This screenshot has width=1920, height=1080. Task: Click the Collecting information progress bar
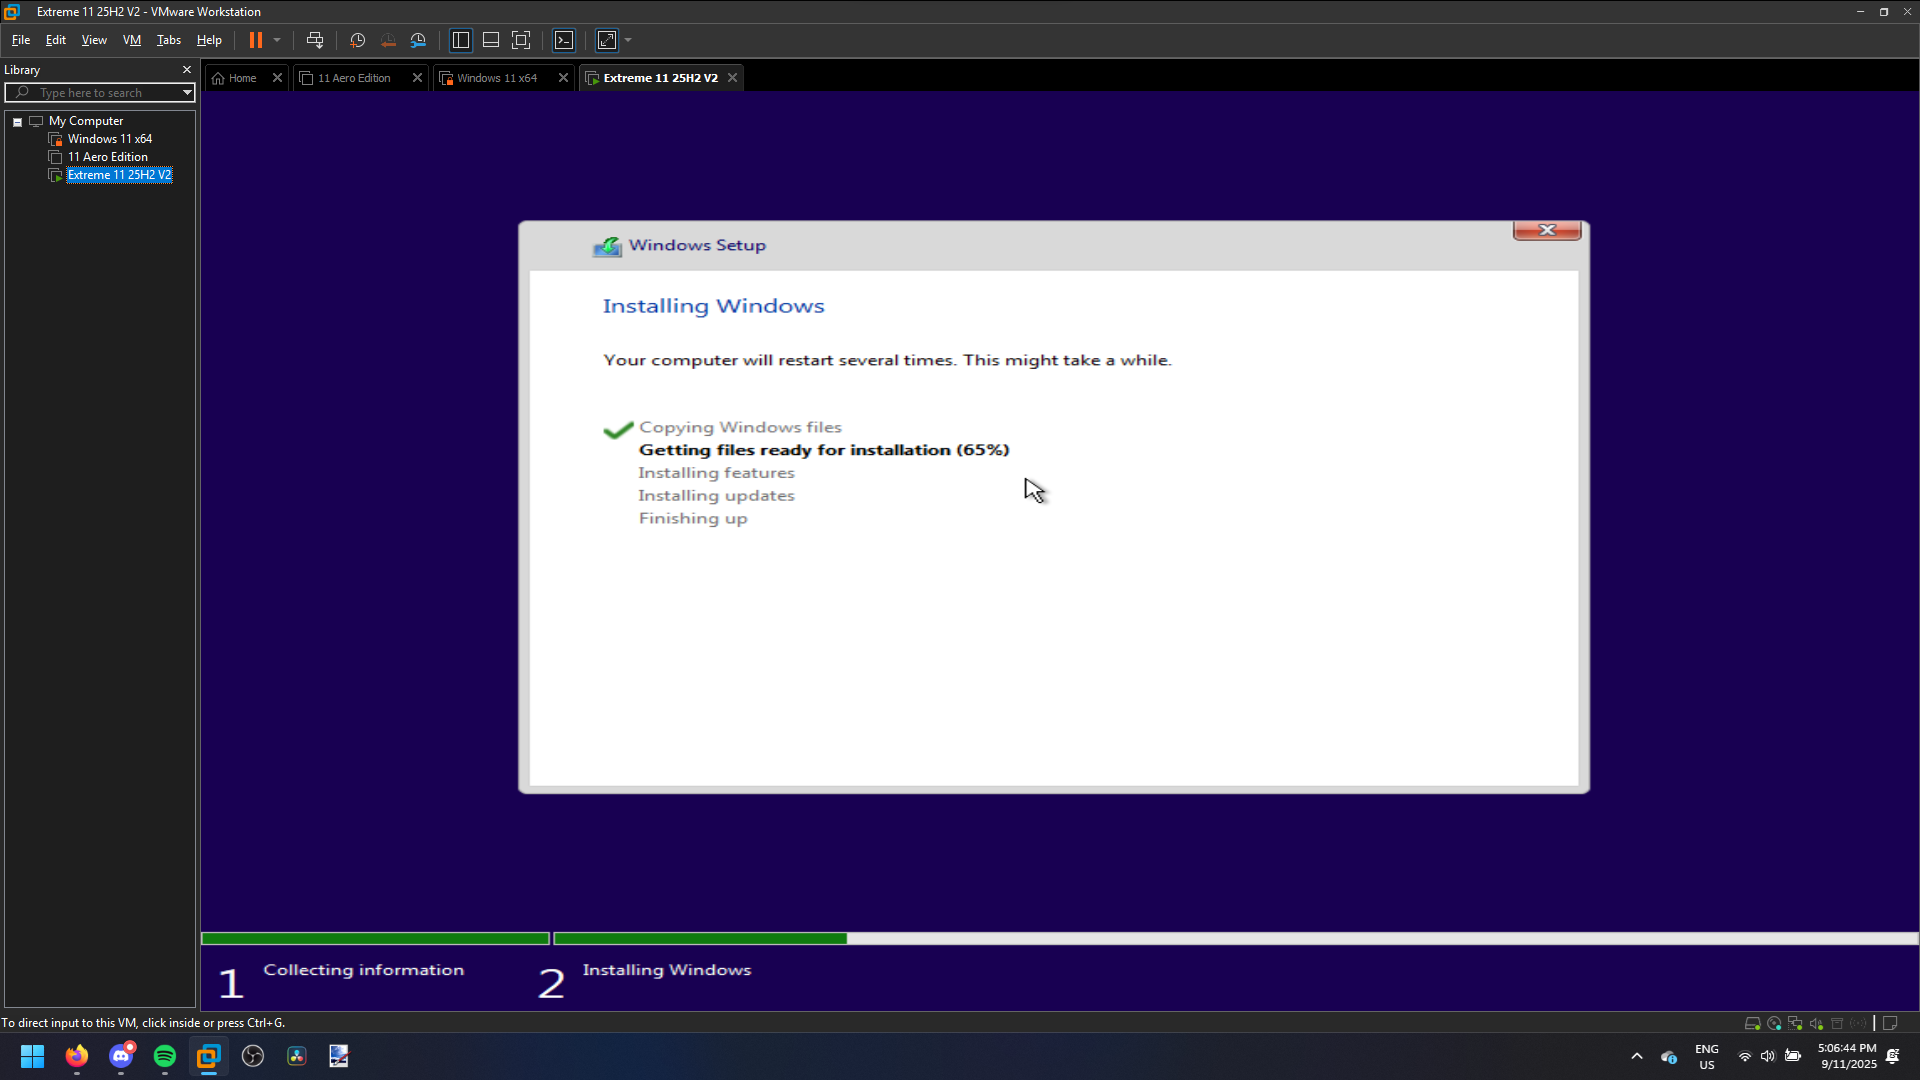tap(375, 939)
